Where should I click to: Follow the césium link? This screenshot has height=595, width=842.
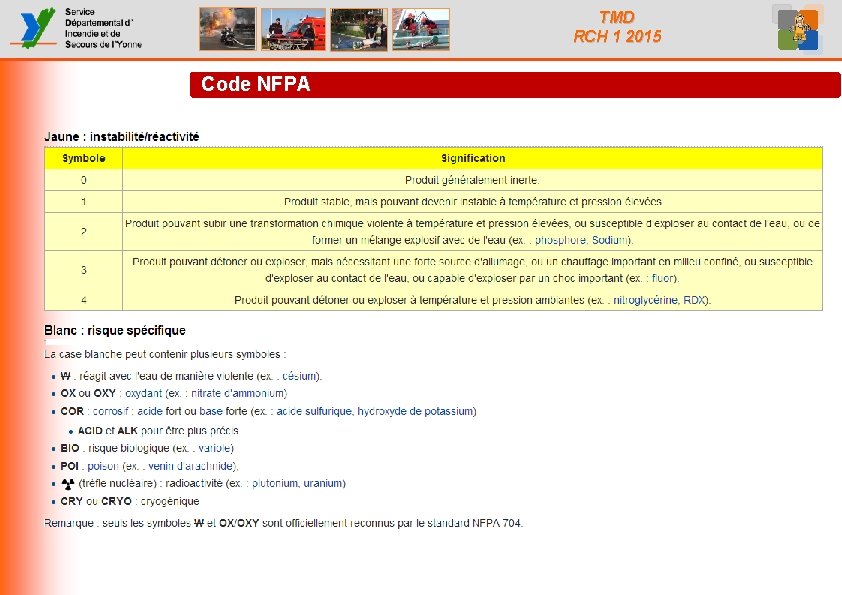(299, 376)
